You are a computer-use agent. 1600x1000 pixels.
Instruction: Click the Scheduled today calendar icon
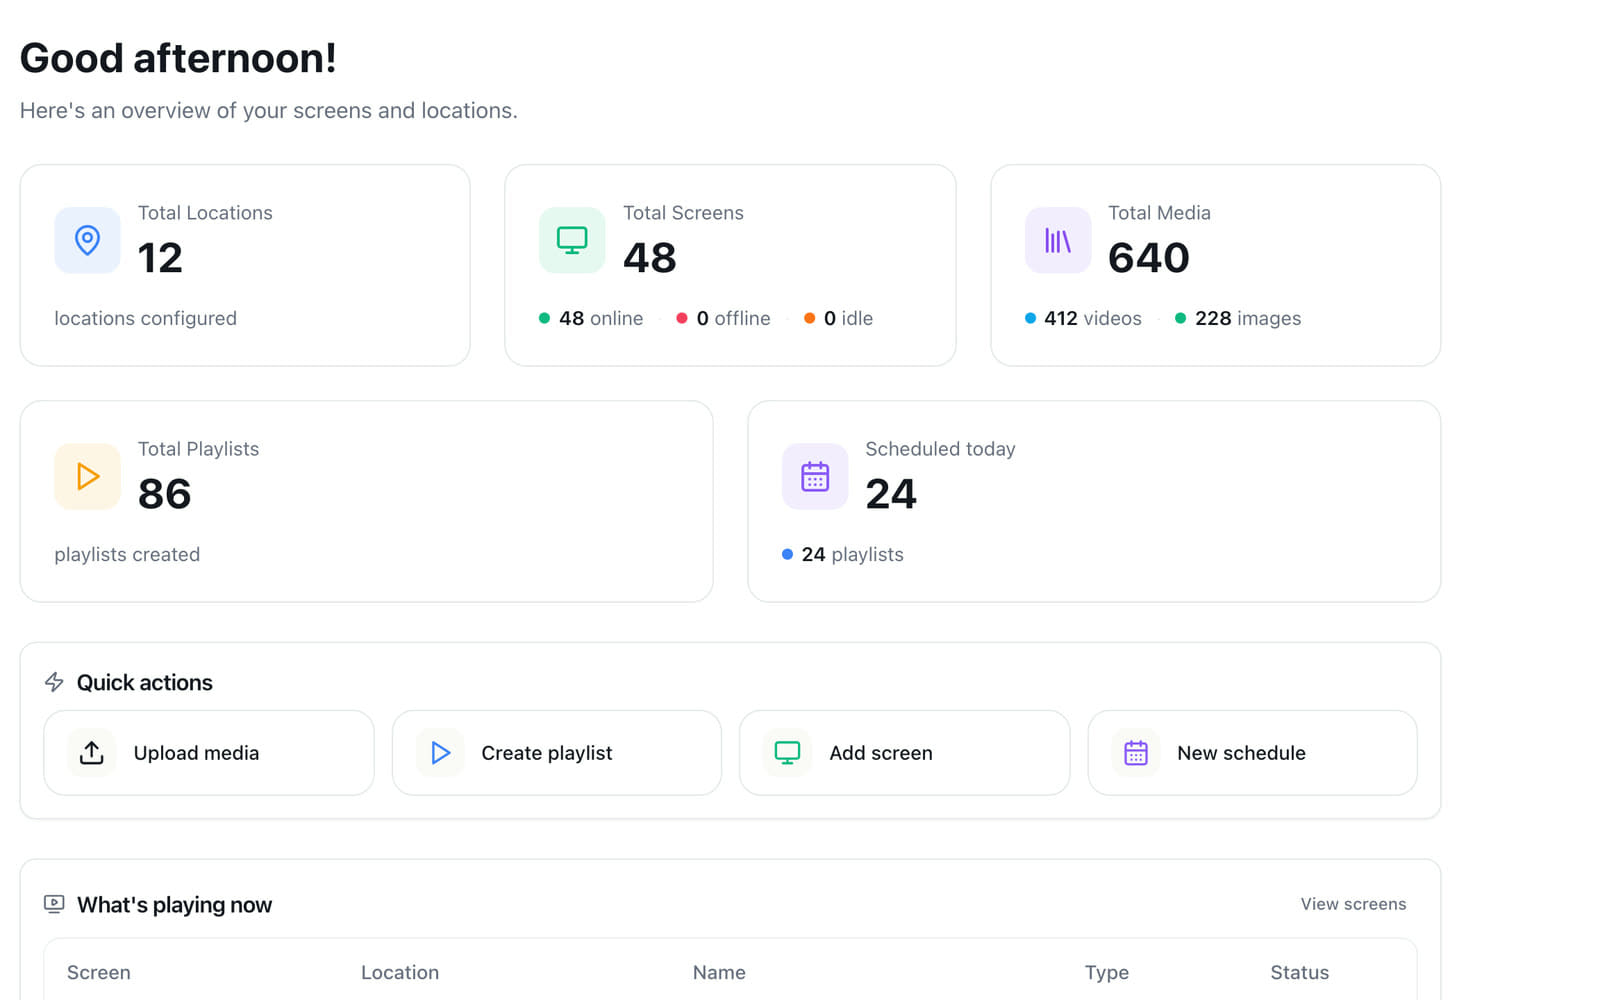click(x=815, y=477)
